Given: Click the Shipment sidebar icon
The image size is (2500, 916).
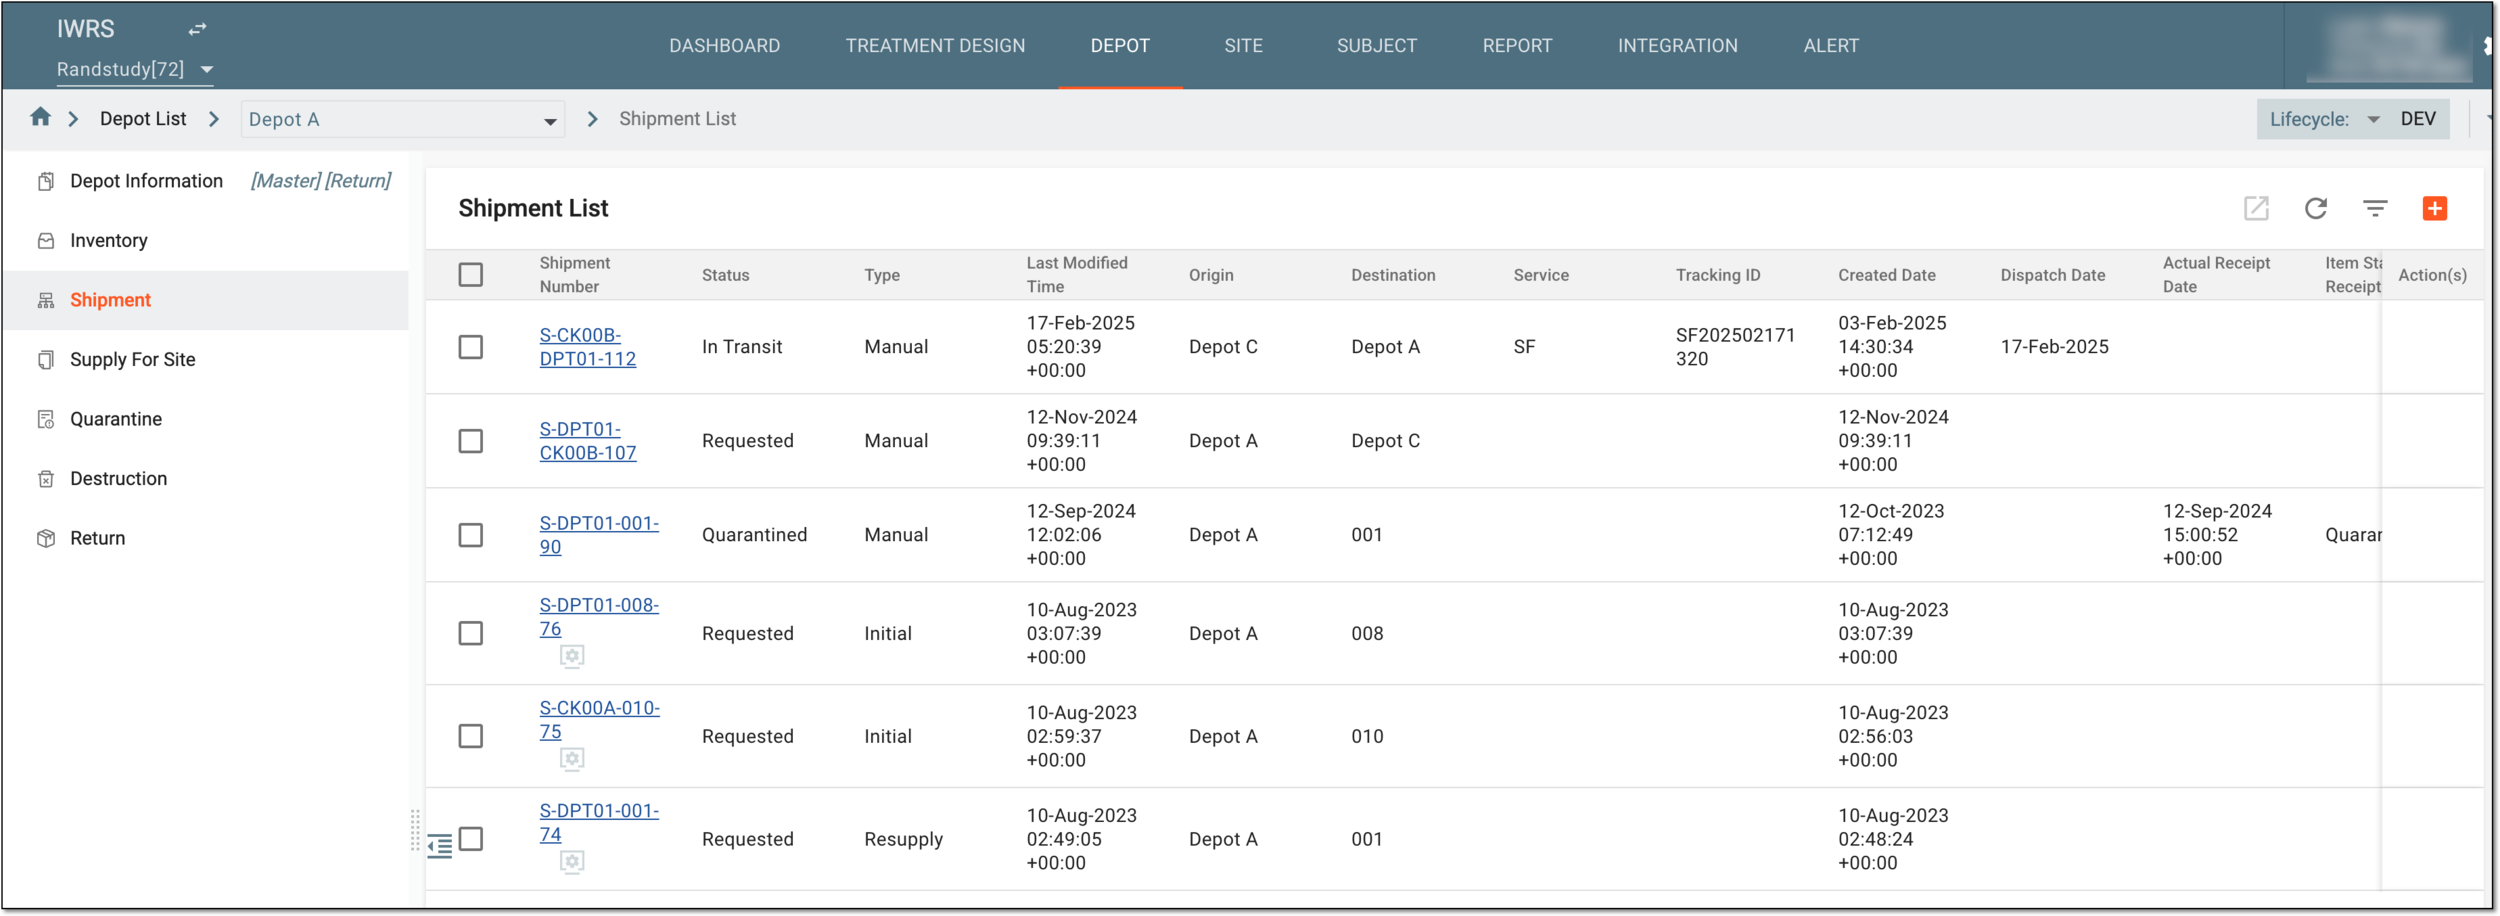Looking at the screenshot, I should [46, 300].
